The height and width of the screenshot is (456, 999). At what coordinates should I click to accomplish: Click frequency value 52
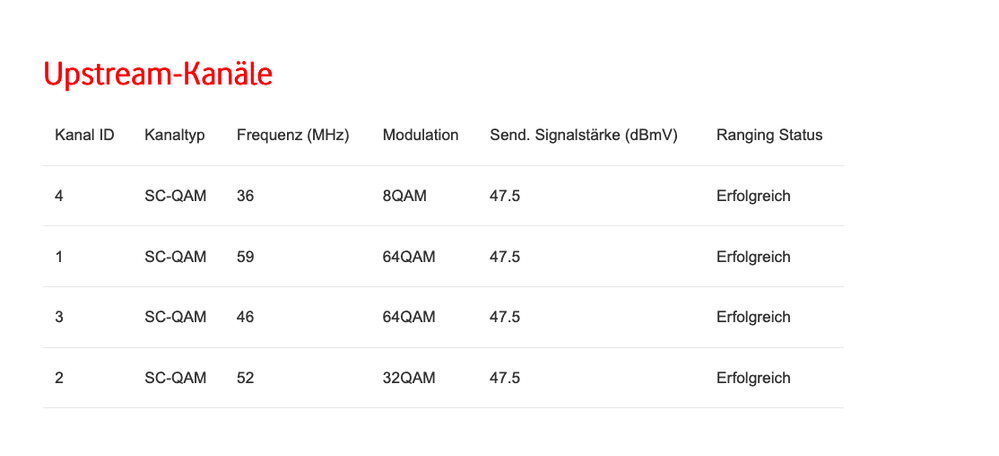(245, 378)
